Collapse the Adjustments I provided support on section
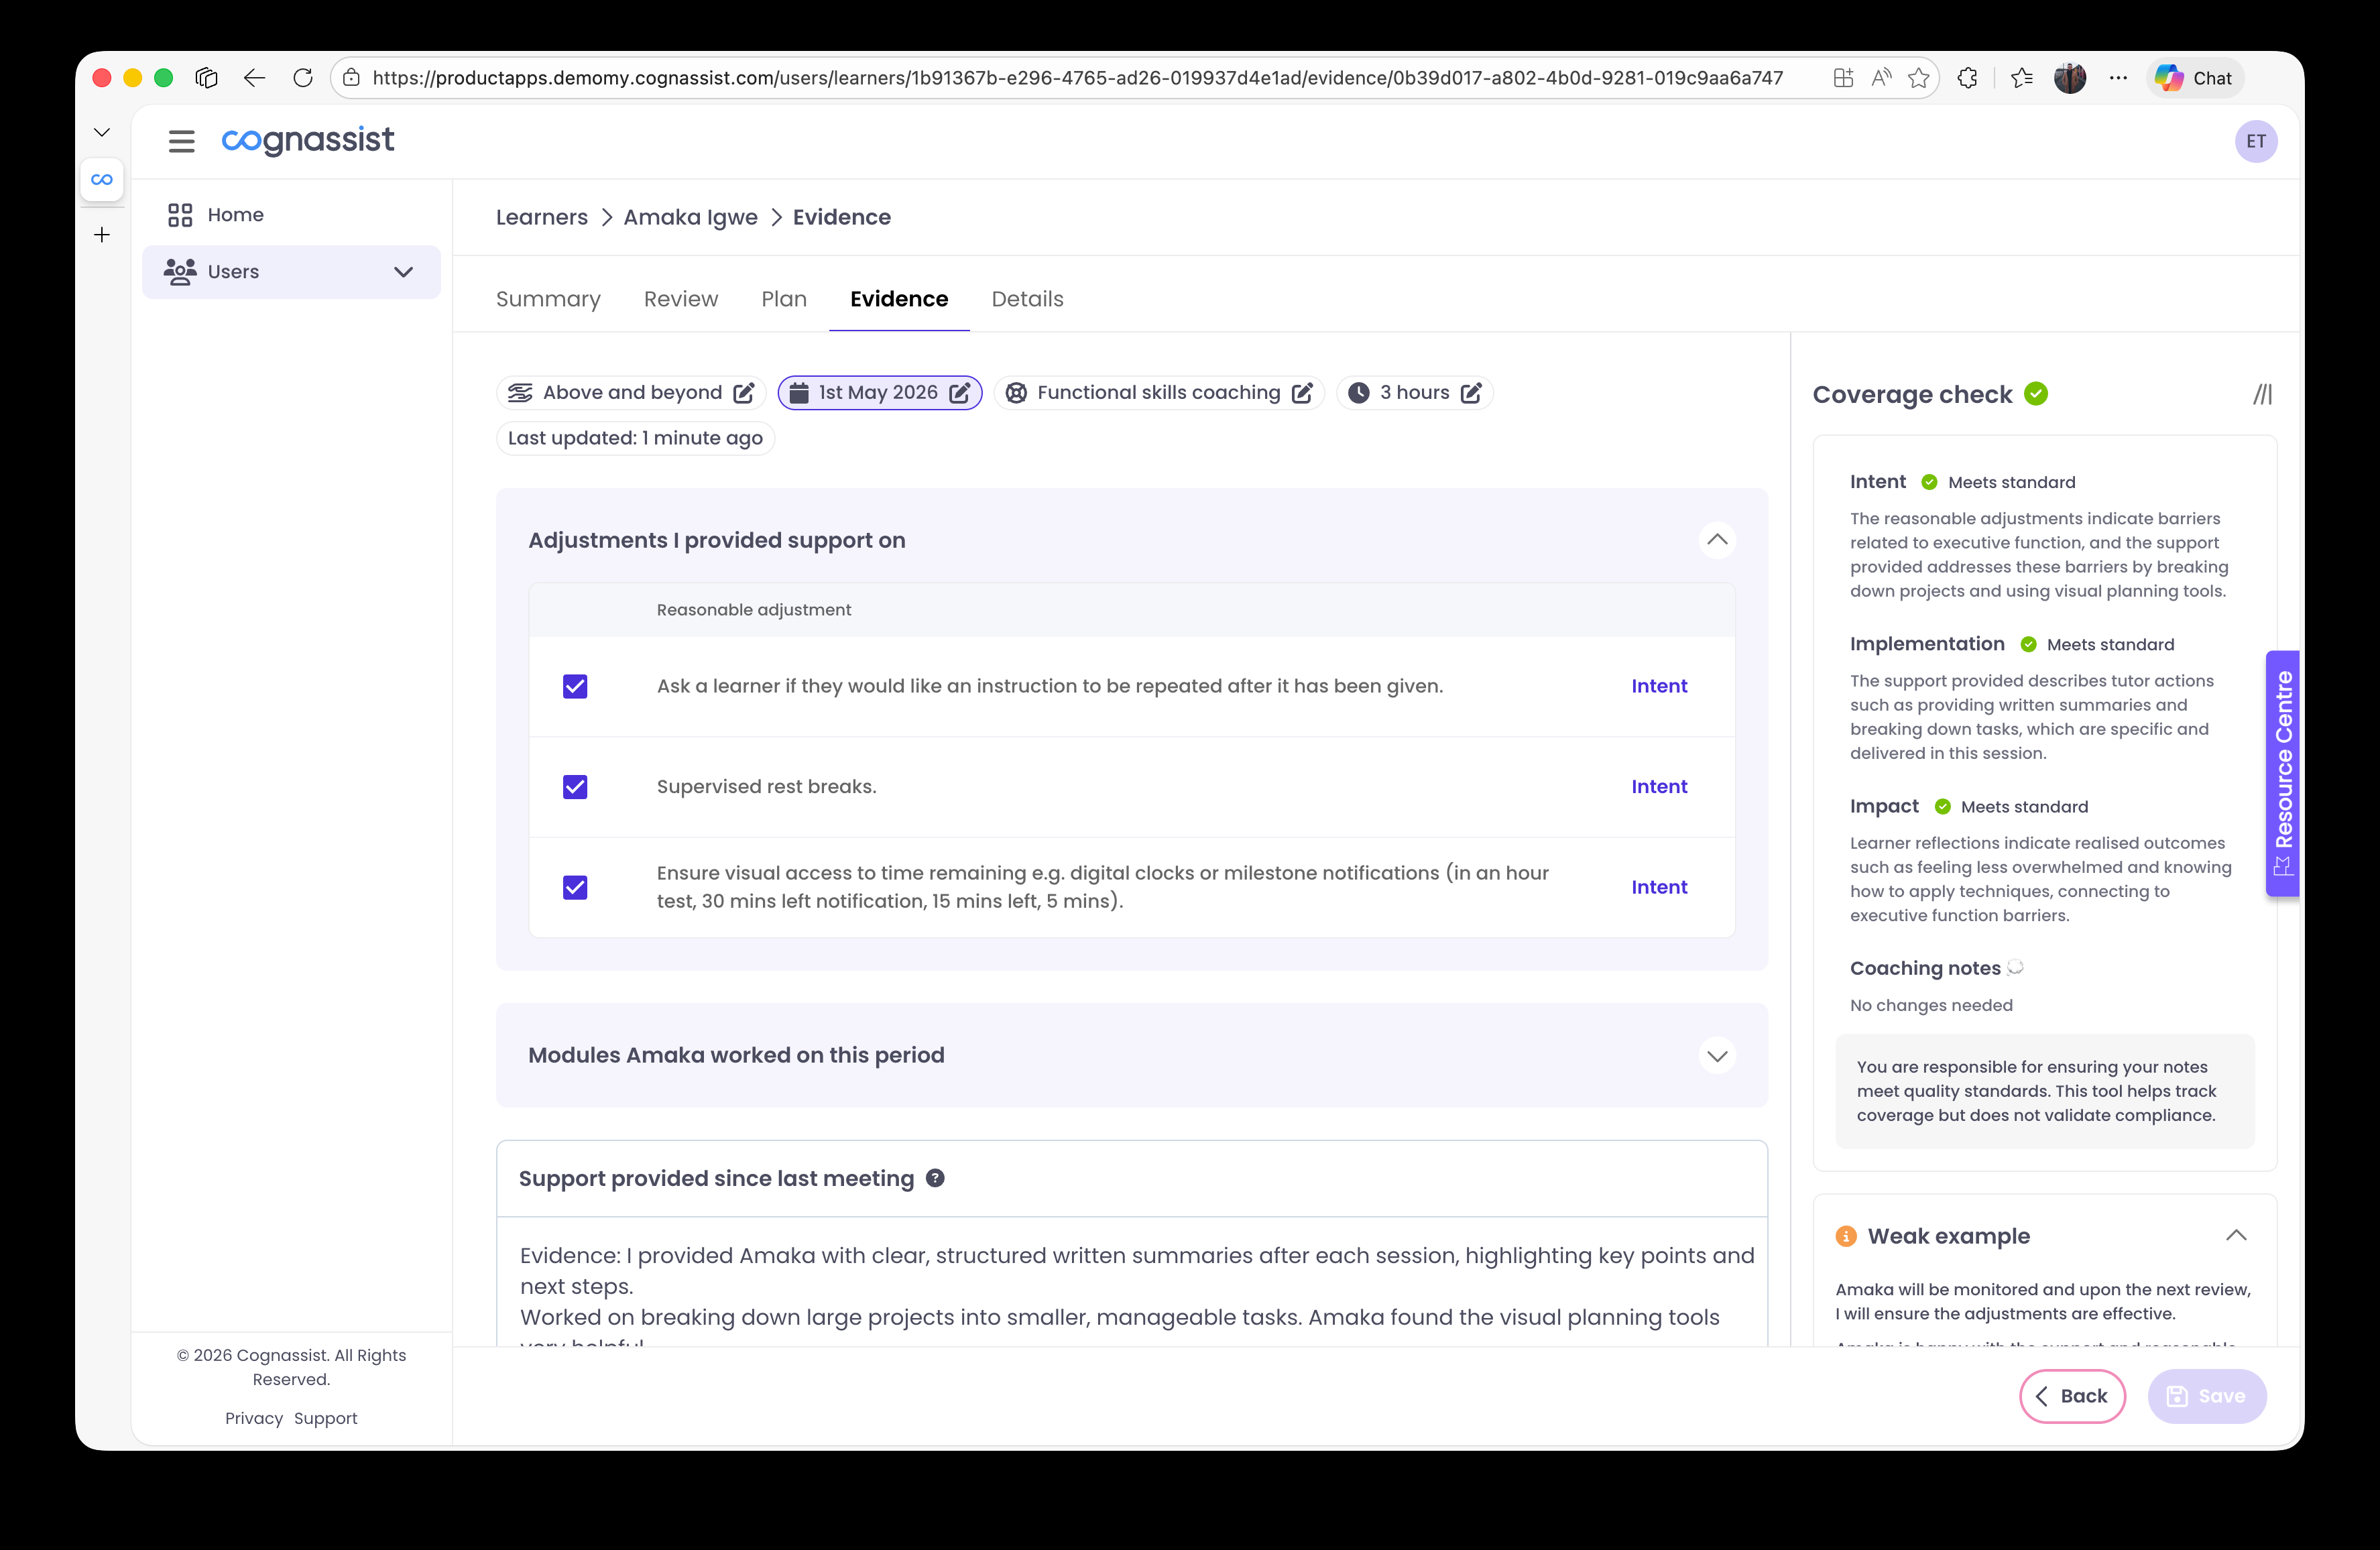 (1717, 540)
